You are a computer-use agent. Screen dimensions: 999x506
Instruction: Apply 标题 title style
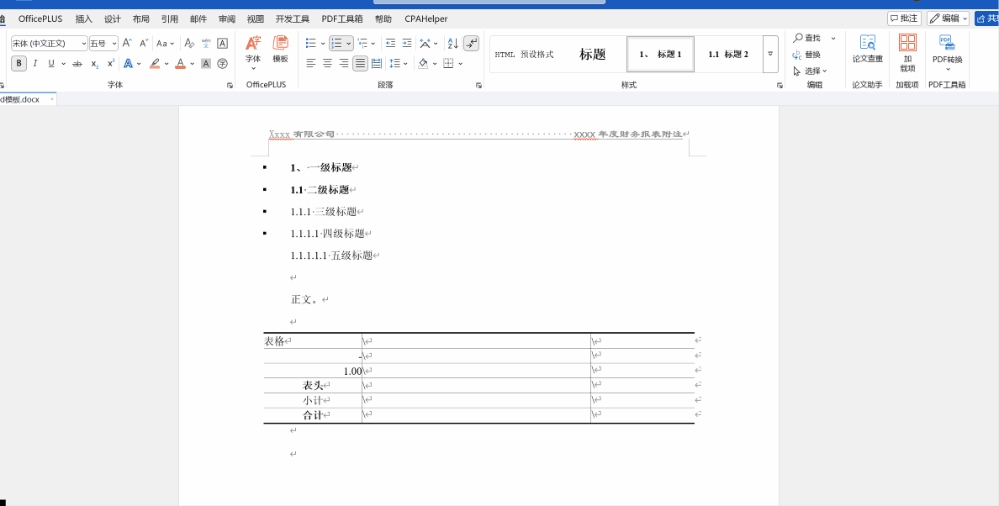click(x=592, y=54)
